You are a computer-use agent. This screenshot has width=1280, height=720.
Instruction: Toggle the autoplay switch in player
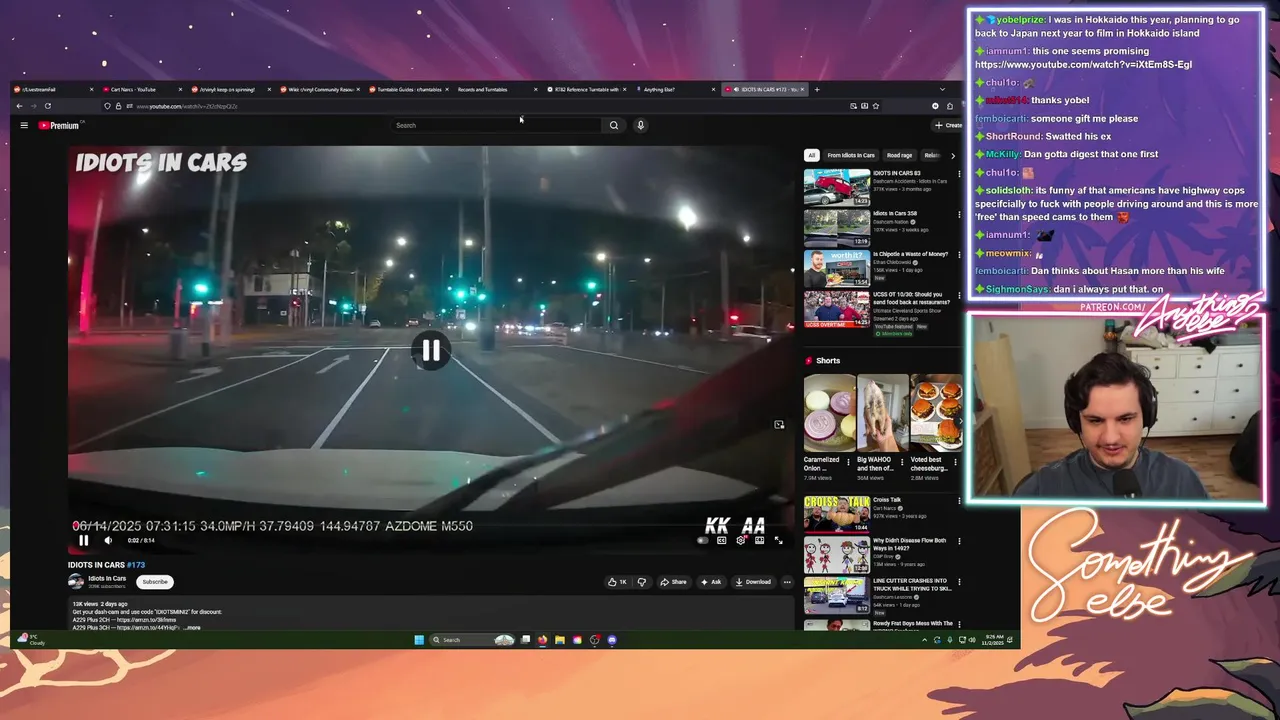click(x=702, y=540)
